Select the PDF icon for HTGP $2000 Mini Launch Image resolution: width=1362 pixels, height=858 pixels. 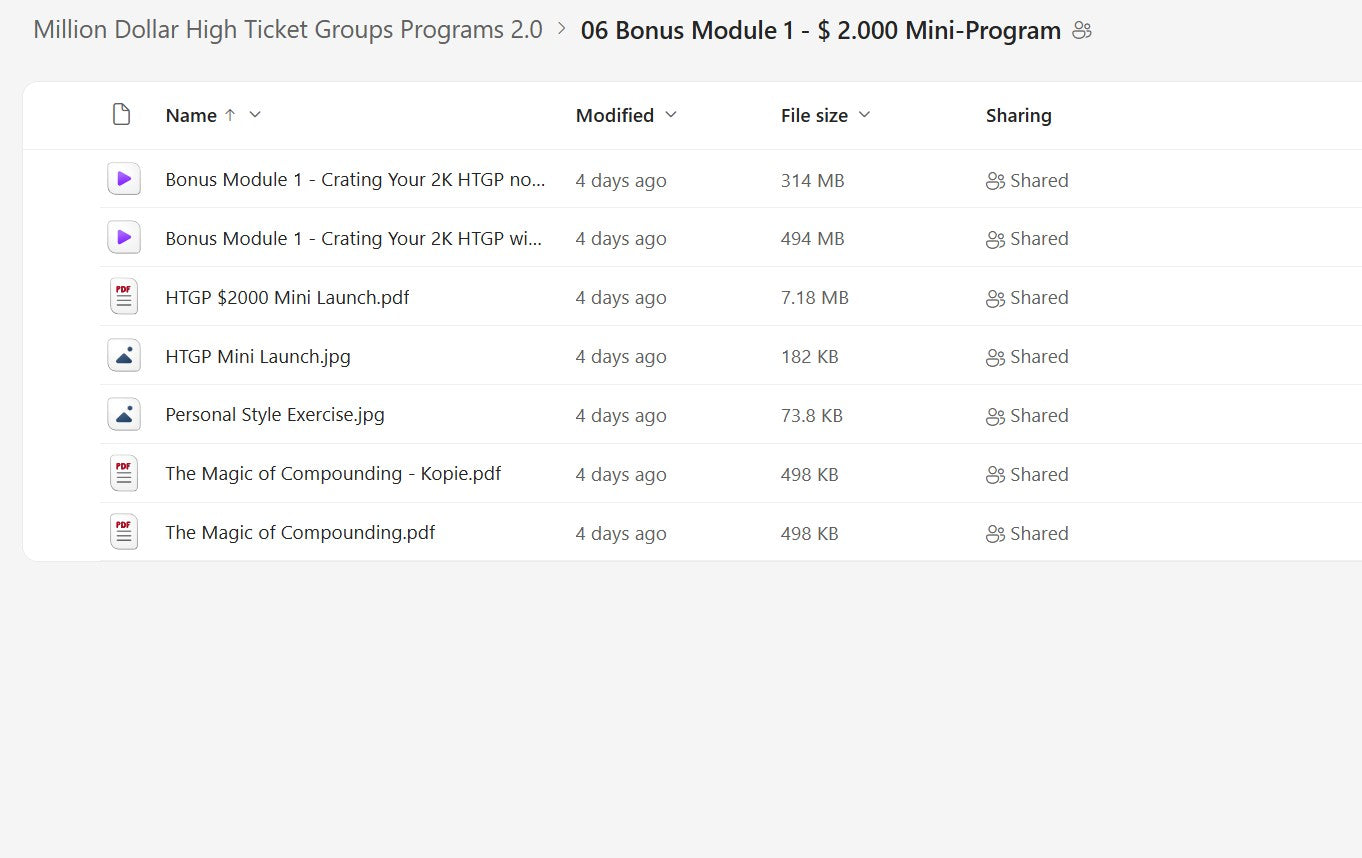(x=123, y=296)
